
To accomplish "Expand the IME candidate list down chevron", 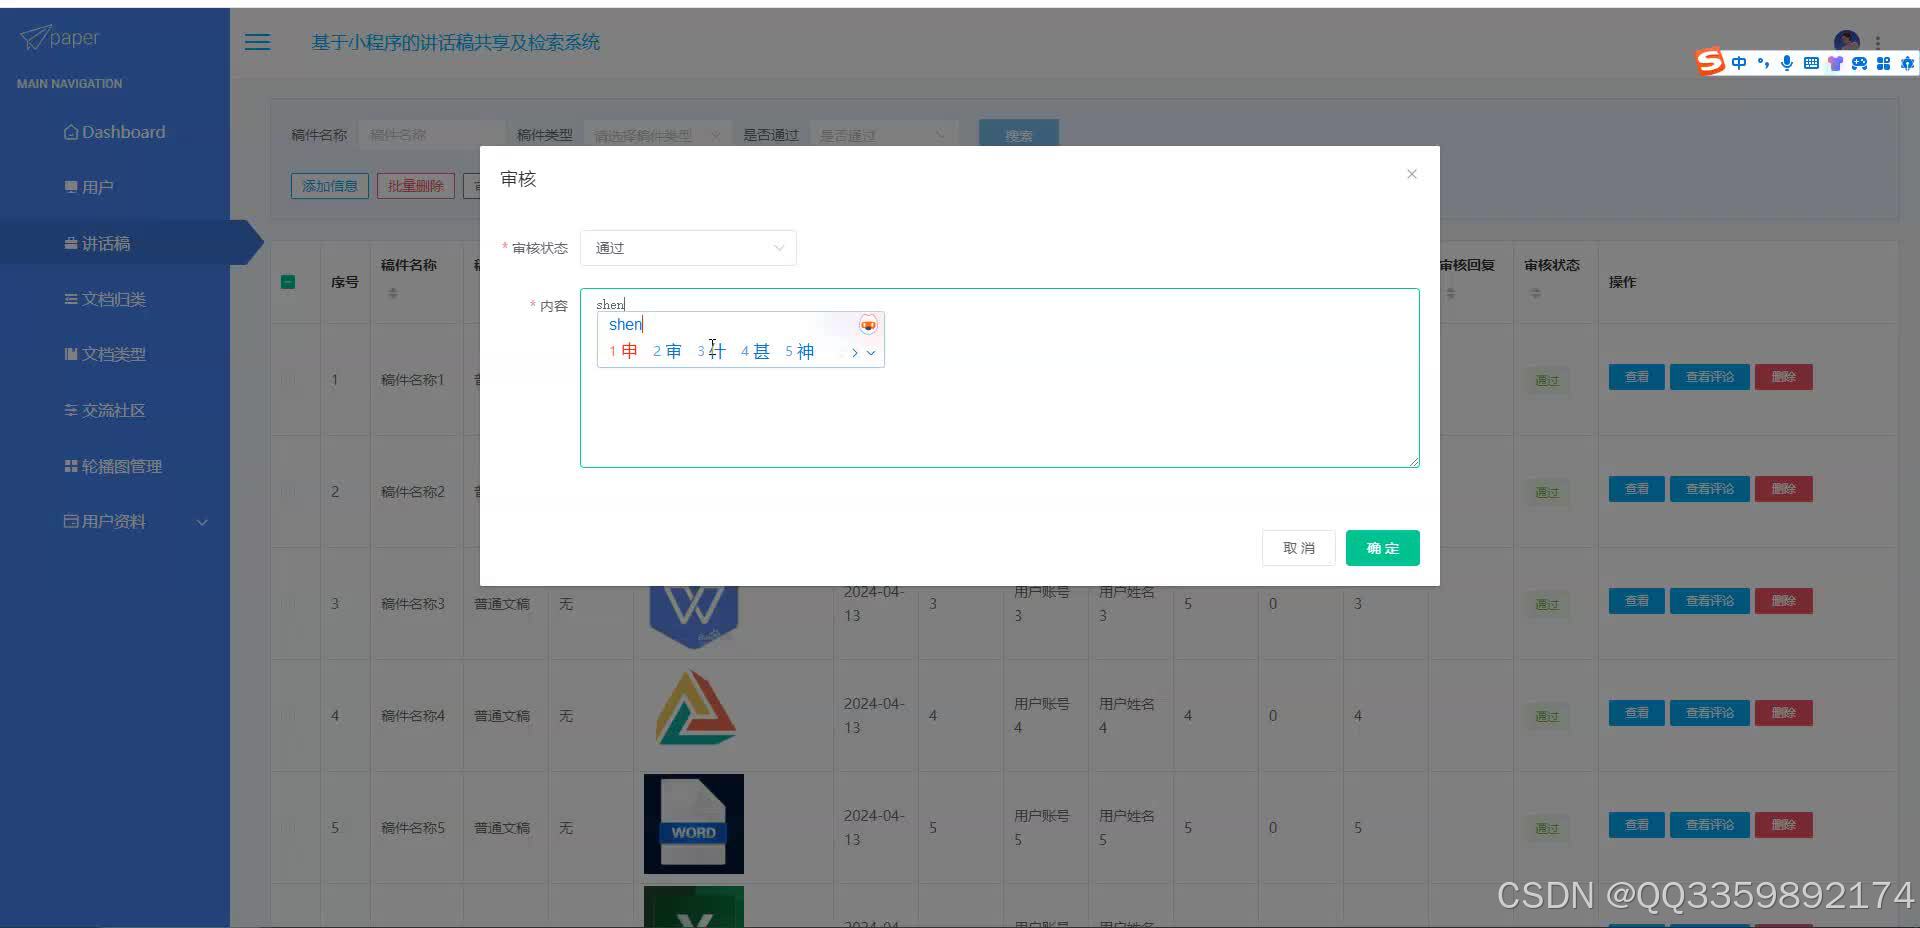I will tap(871, 352).
